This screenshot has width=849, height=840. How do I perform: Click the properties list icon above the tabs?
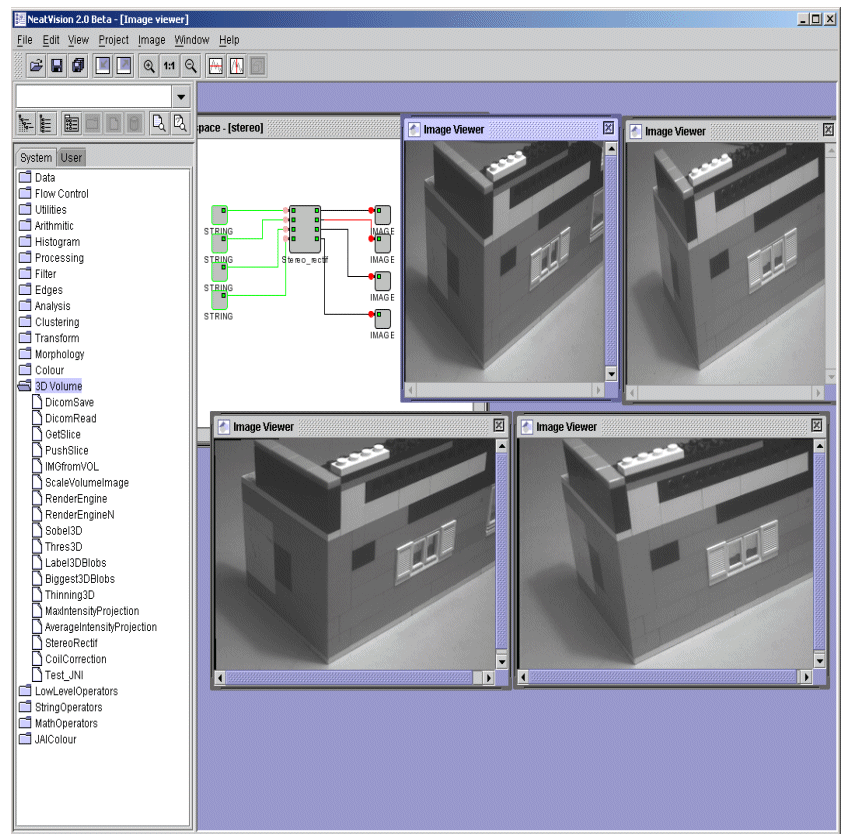[71, 124]
